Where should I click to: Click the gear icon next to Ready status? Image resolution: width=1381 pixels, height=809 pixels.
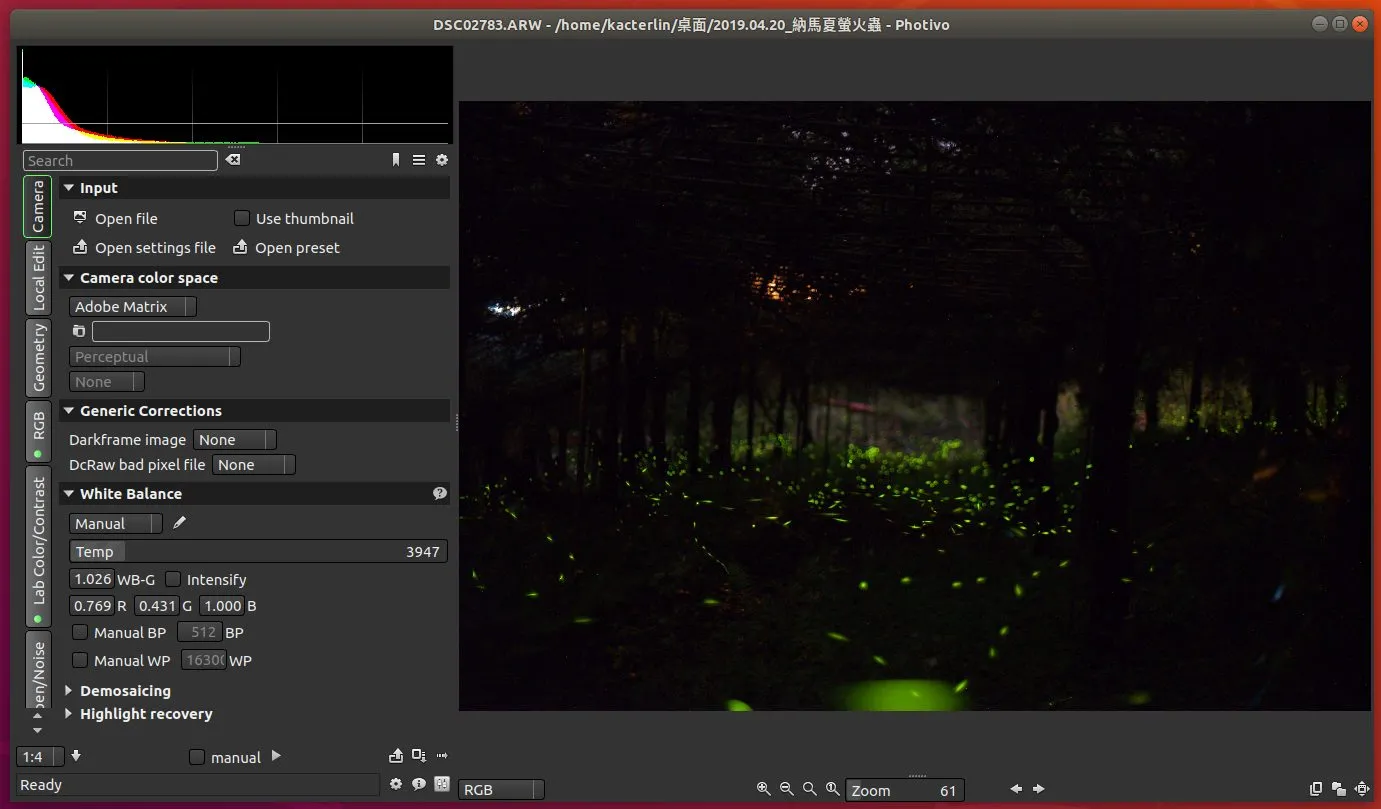click(x=396, y=784)
